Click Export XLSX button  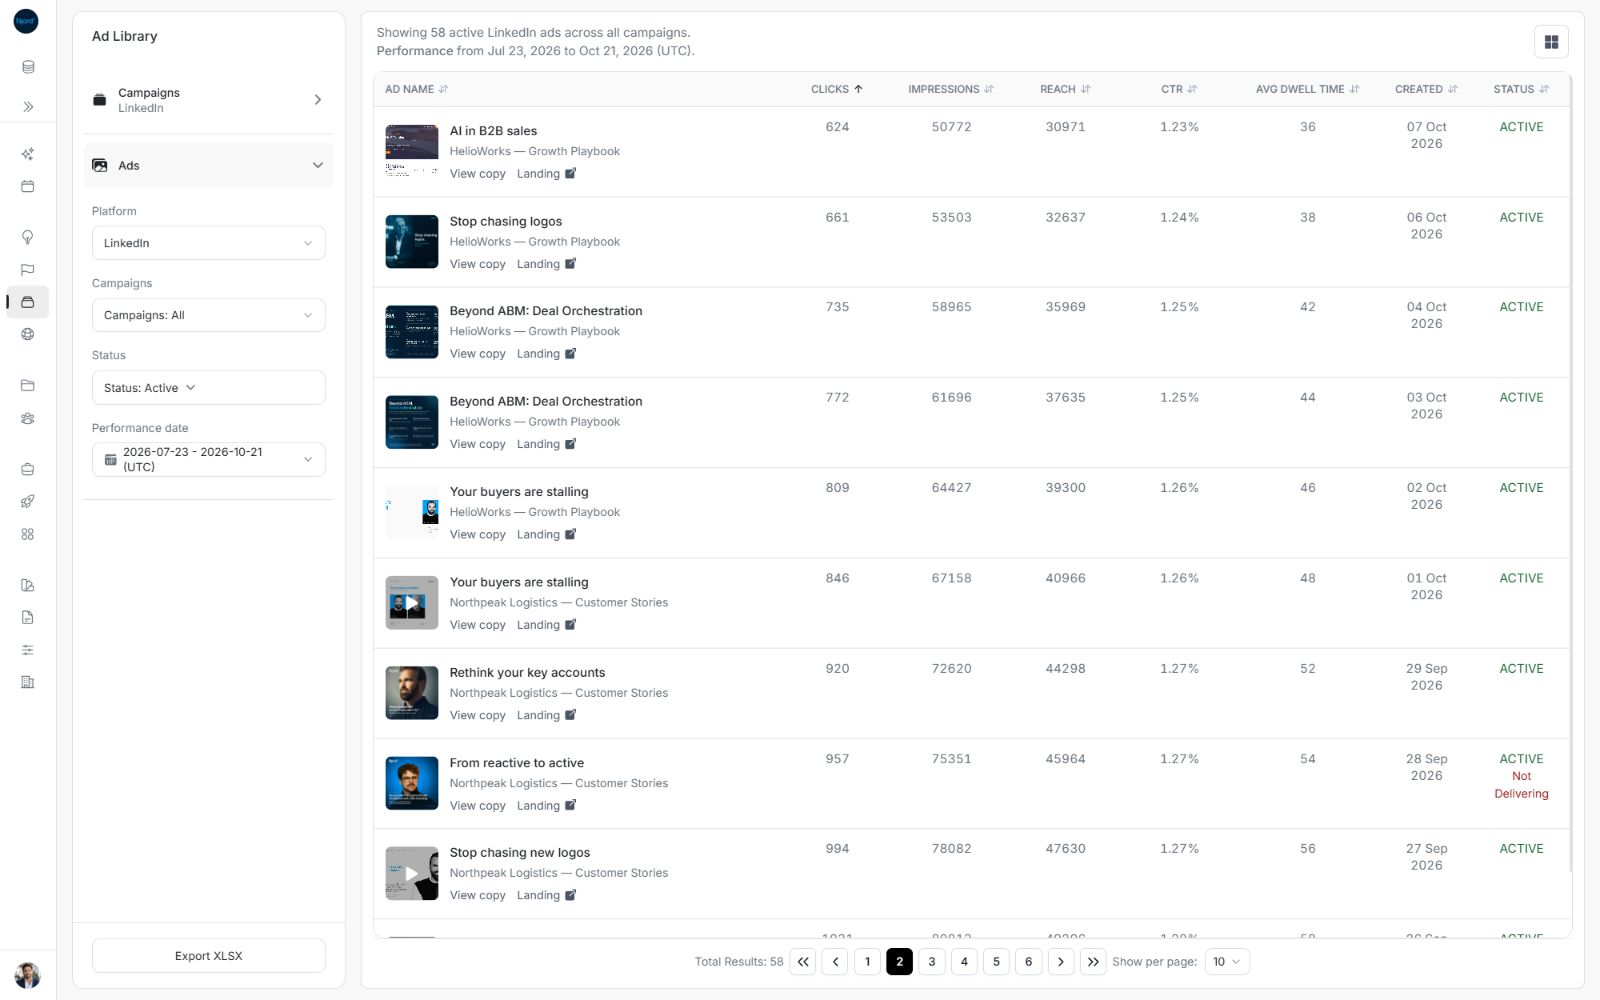208,956
